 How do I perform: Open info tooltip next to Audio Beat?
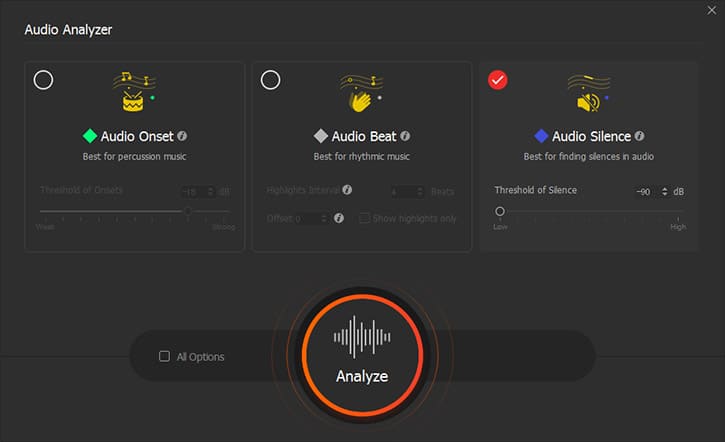point(405,136)
